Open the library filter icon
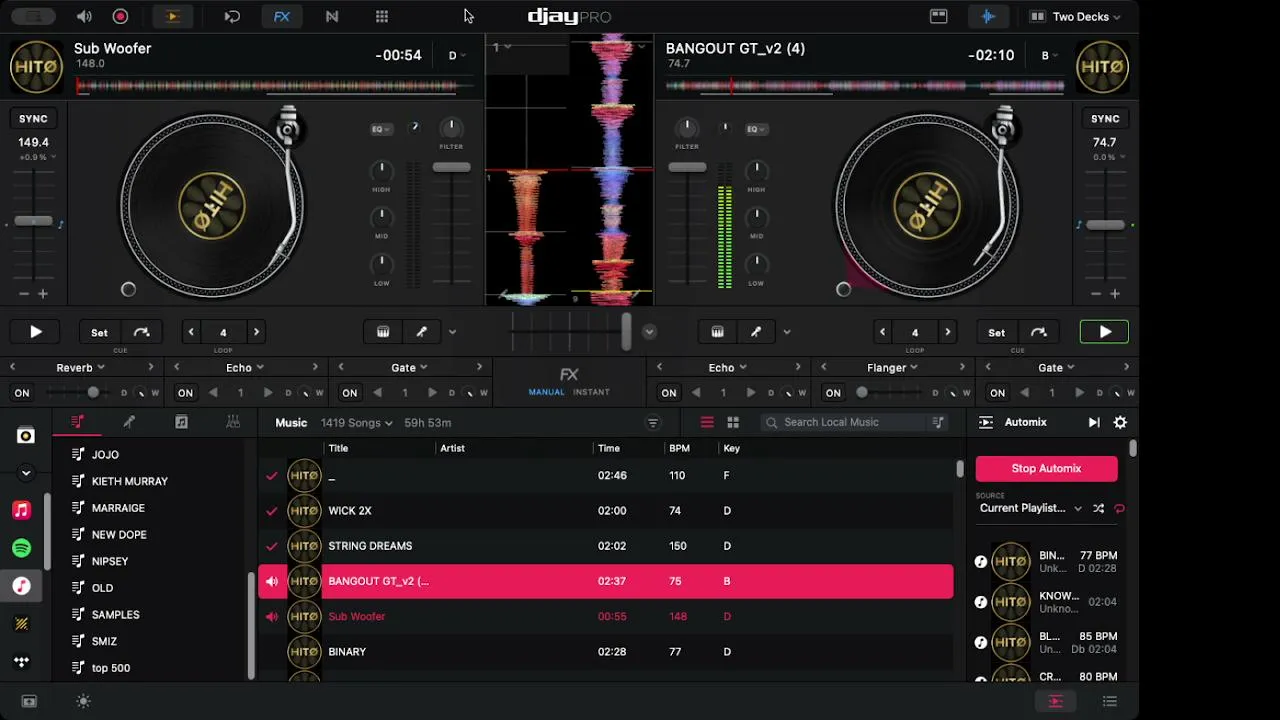The width and height of the screenshot is (1280, 720). coord(653,423)
